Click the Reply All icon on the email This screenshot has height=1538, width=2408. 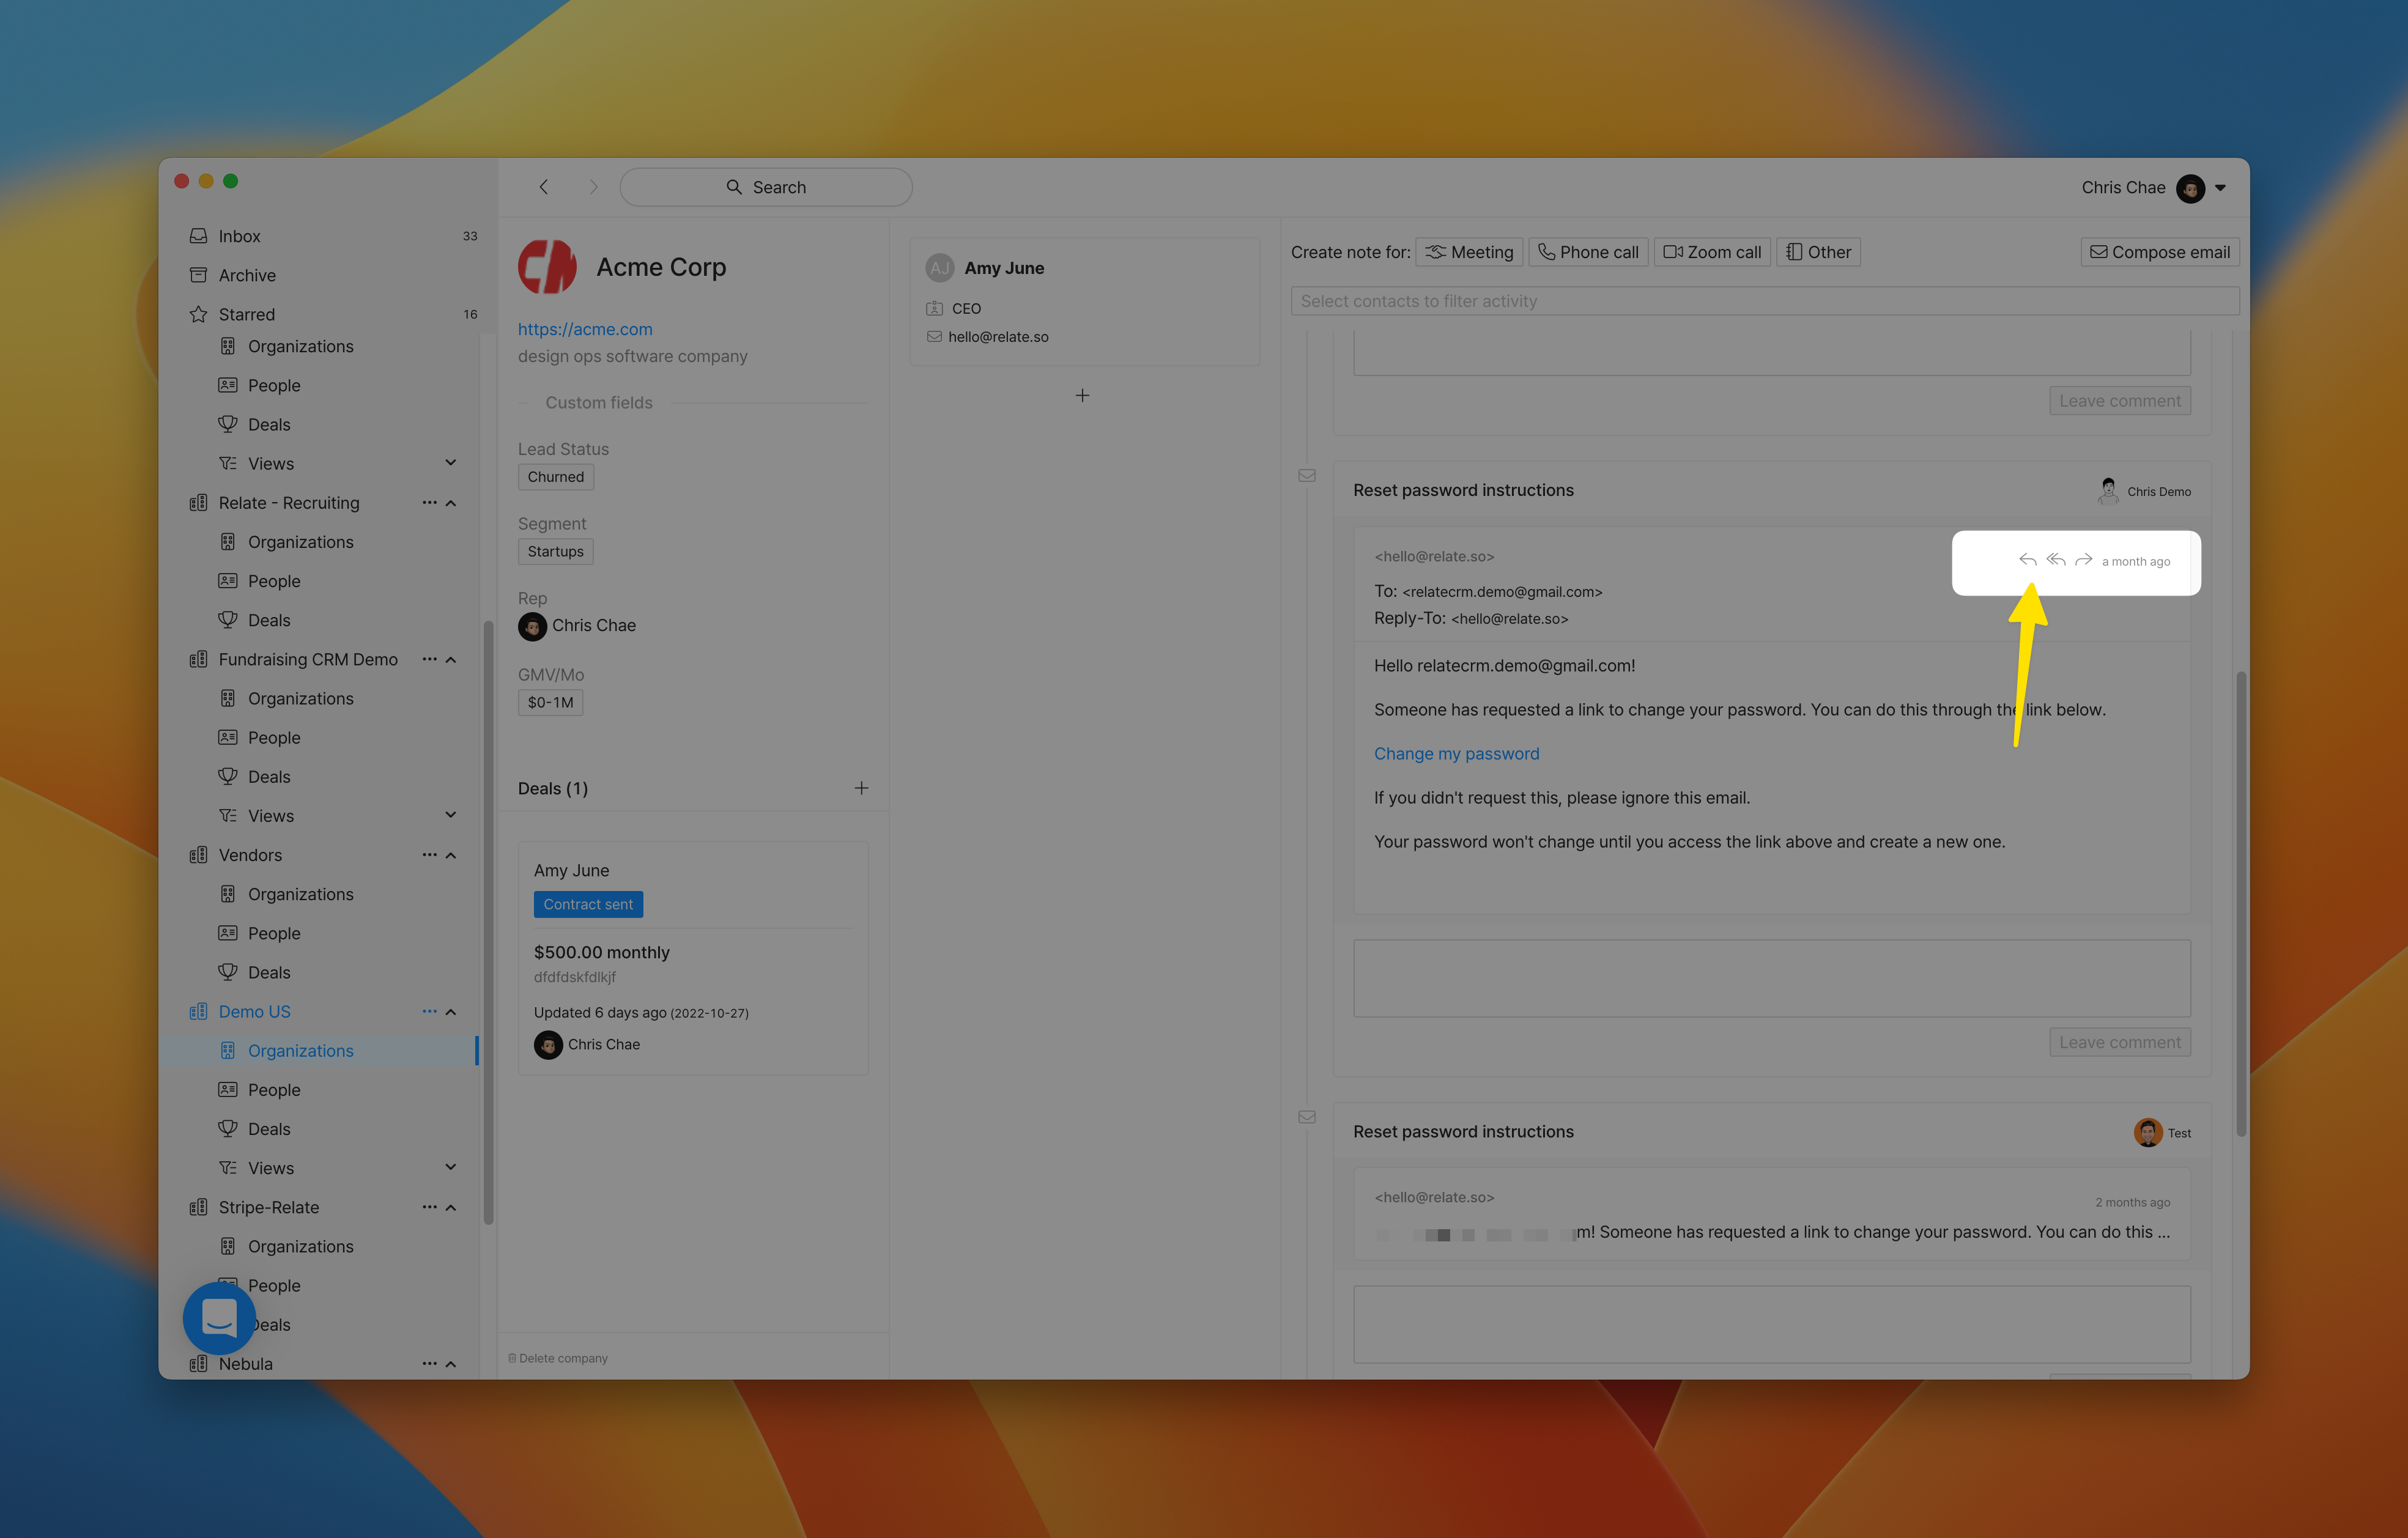(x=2057, y=560)
